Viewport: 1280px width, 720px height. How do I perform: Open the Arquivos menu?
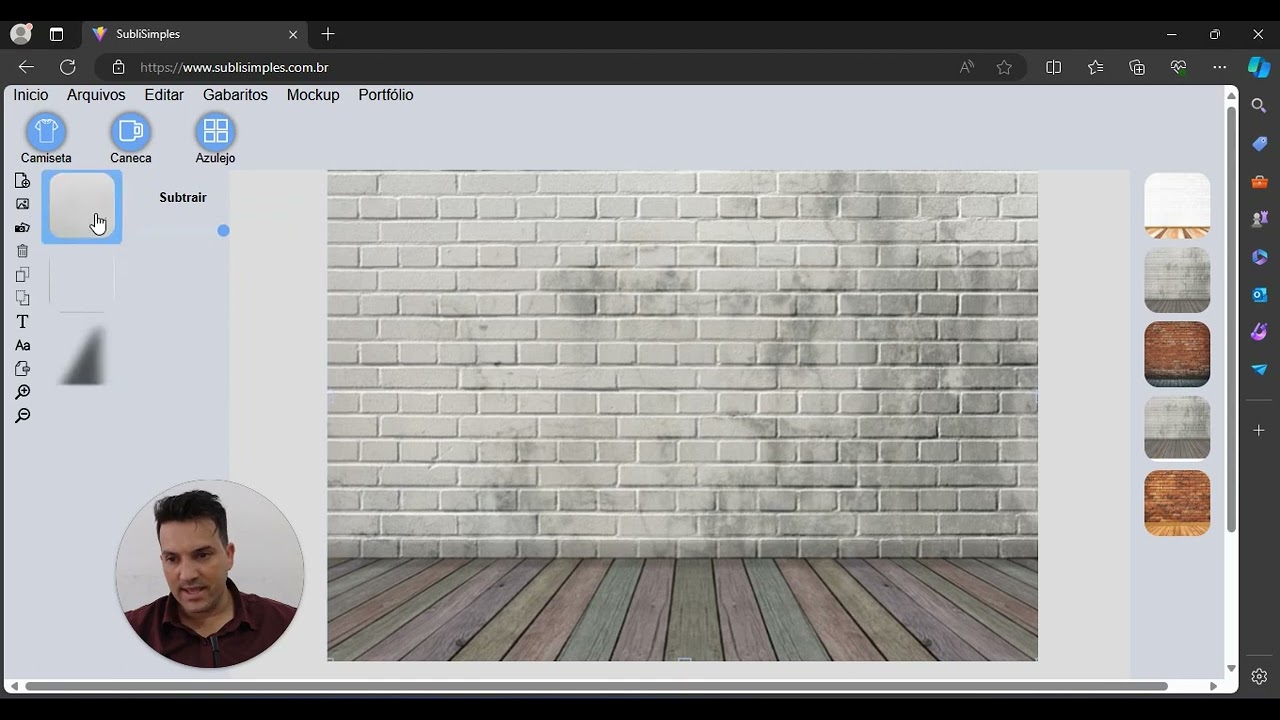point(96,95)
